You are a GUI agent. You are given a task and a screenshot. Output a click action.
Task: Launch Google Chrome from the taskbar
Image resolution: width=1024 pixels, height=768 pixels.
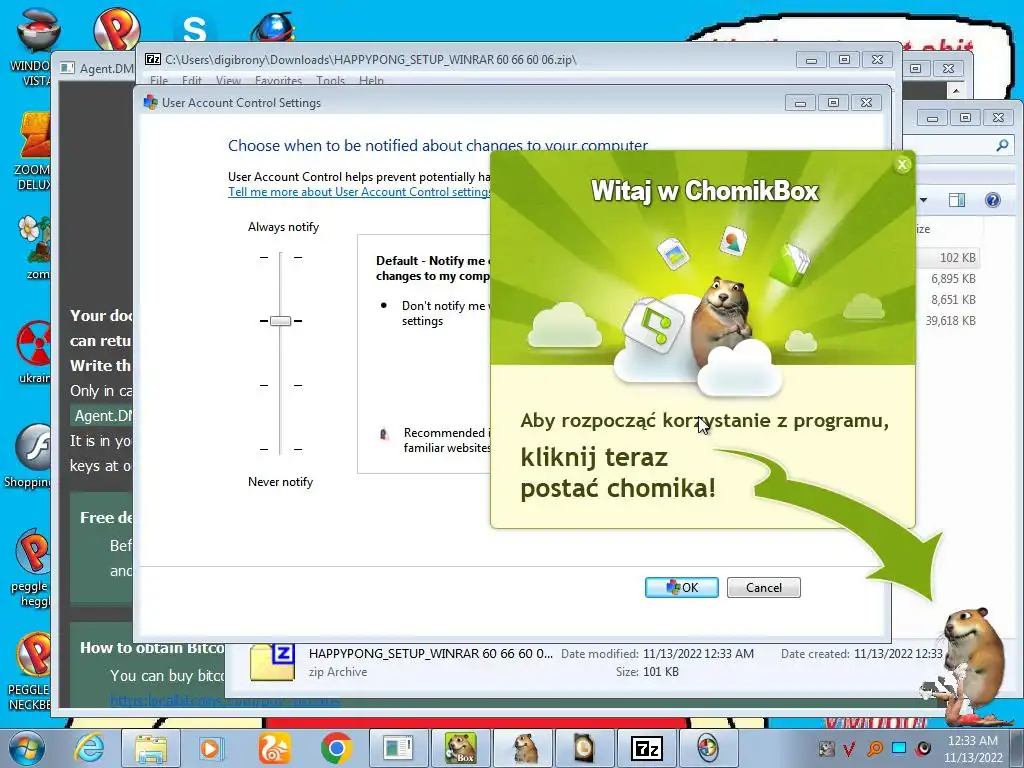click(x=336, y=748)
